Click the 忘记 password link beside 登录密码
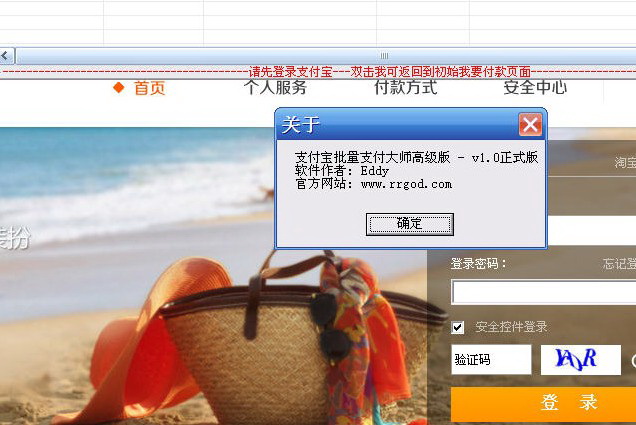This screenshot has width=636, height=425. point(619,264)
